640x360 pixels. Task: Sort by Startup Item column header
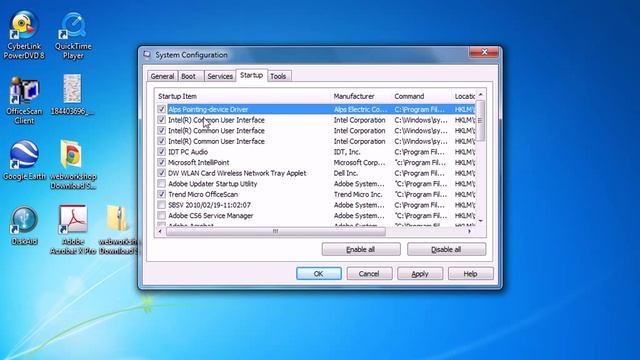tap(243, 96)
